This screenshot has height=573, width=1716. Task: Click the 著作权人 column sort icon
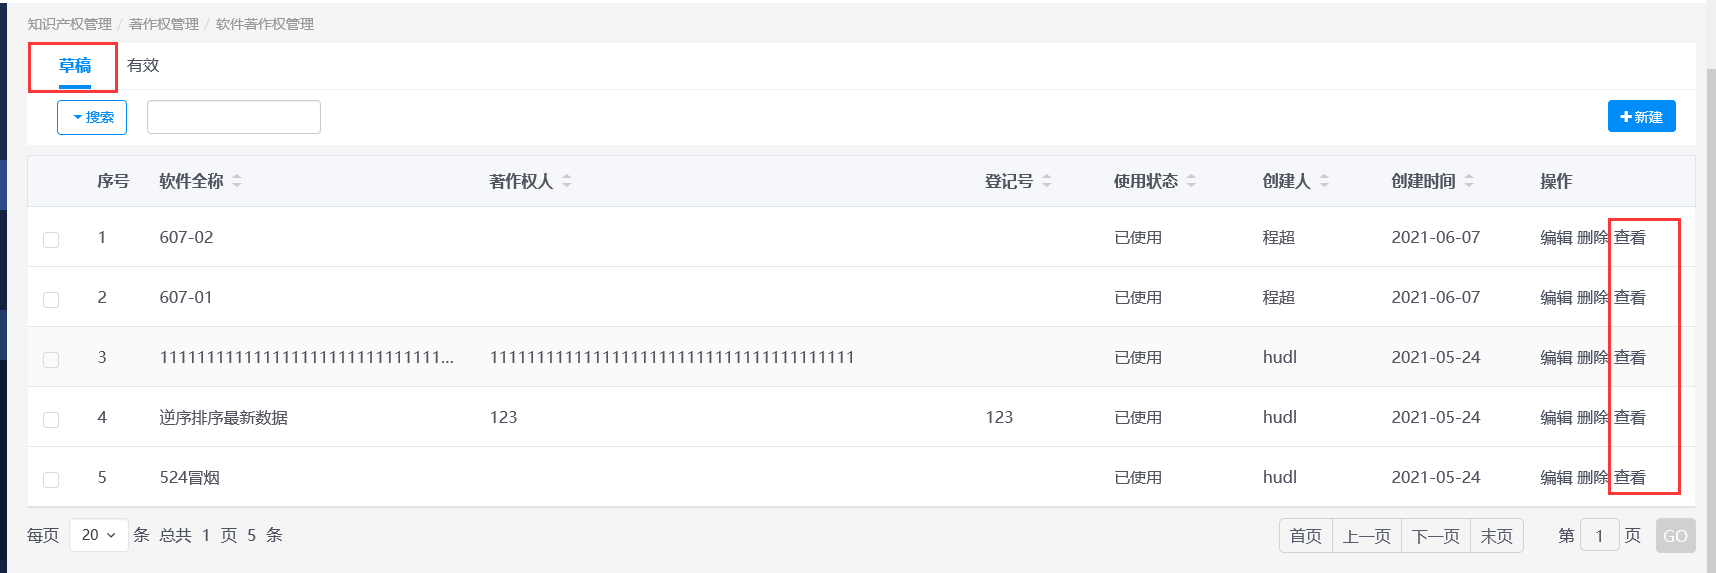(567, 181)
